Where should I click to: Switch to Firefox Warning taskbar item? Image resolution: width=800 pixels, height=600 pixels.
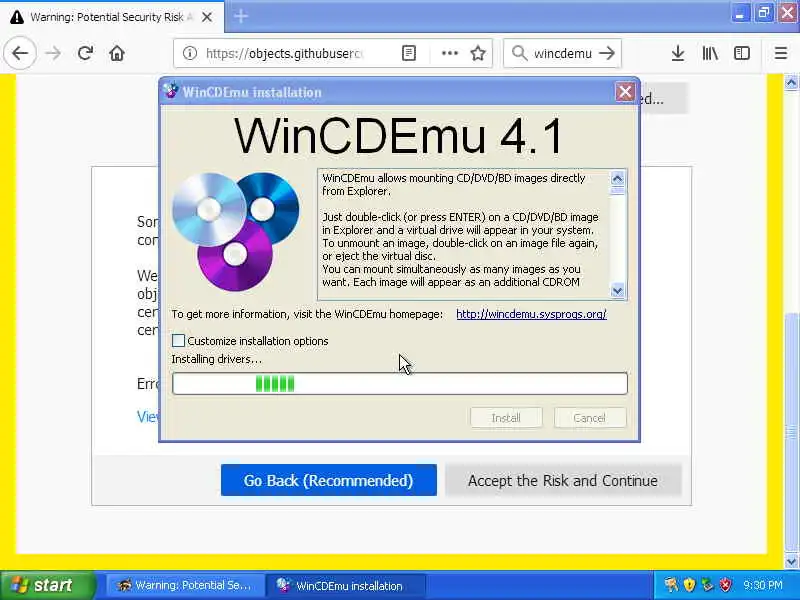(x=185, y=586)
